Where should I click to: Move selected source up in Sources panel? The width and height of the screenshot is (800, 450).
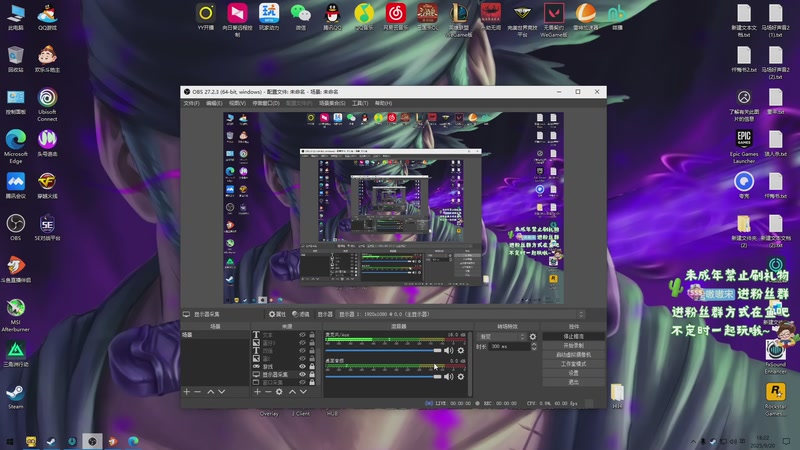[x=292, y=392]
